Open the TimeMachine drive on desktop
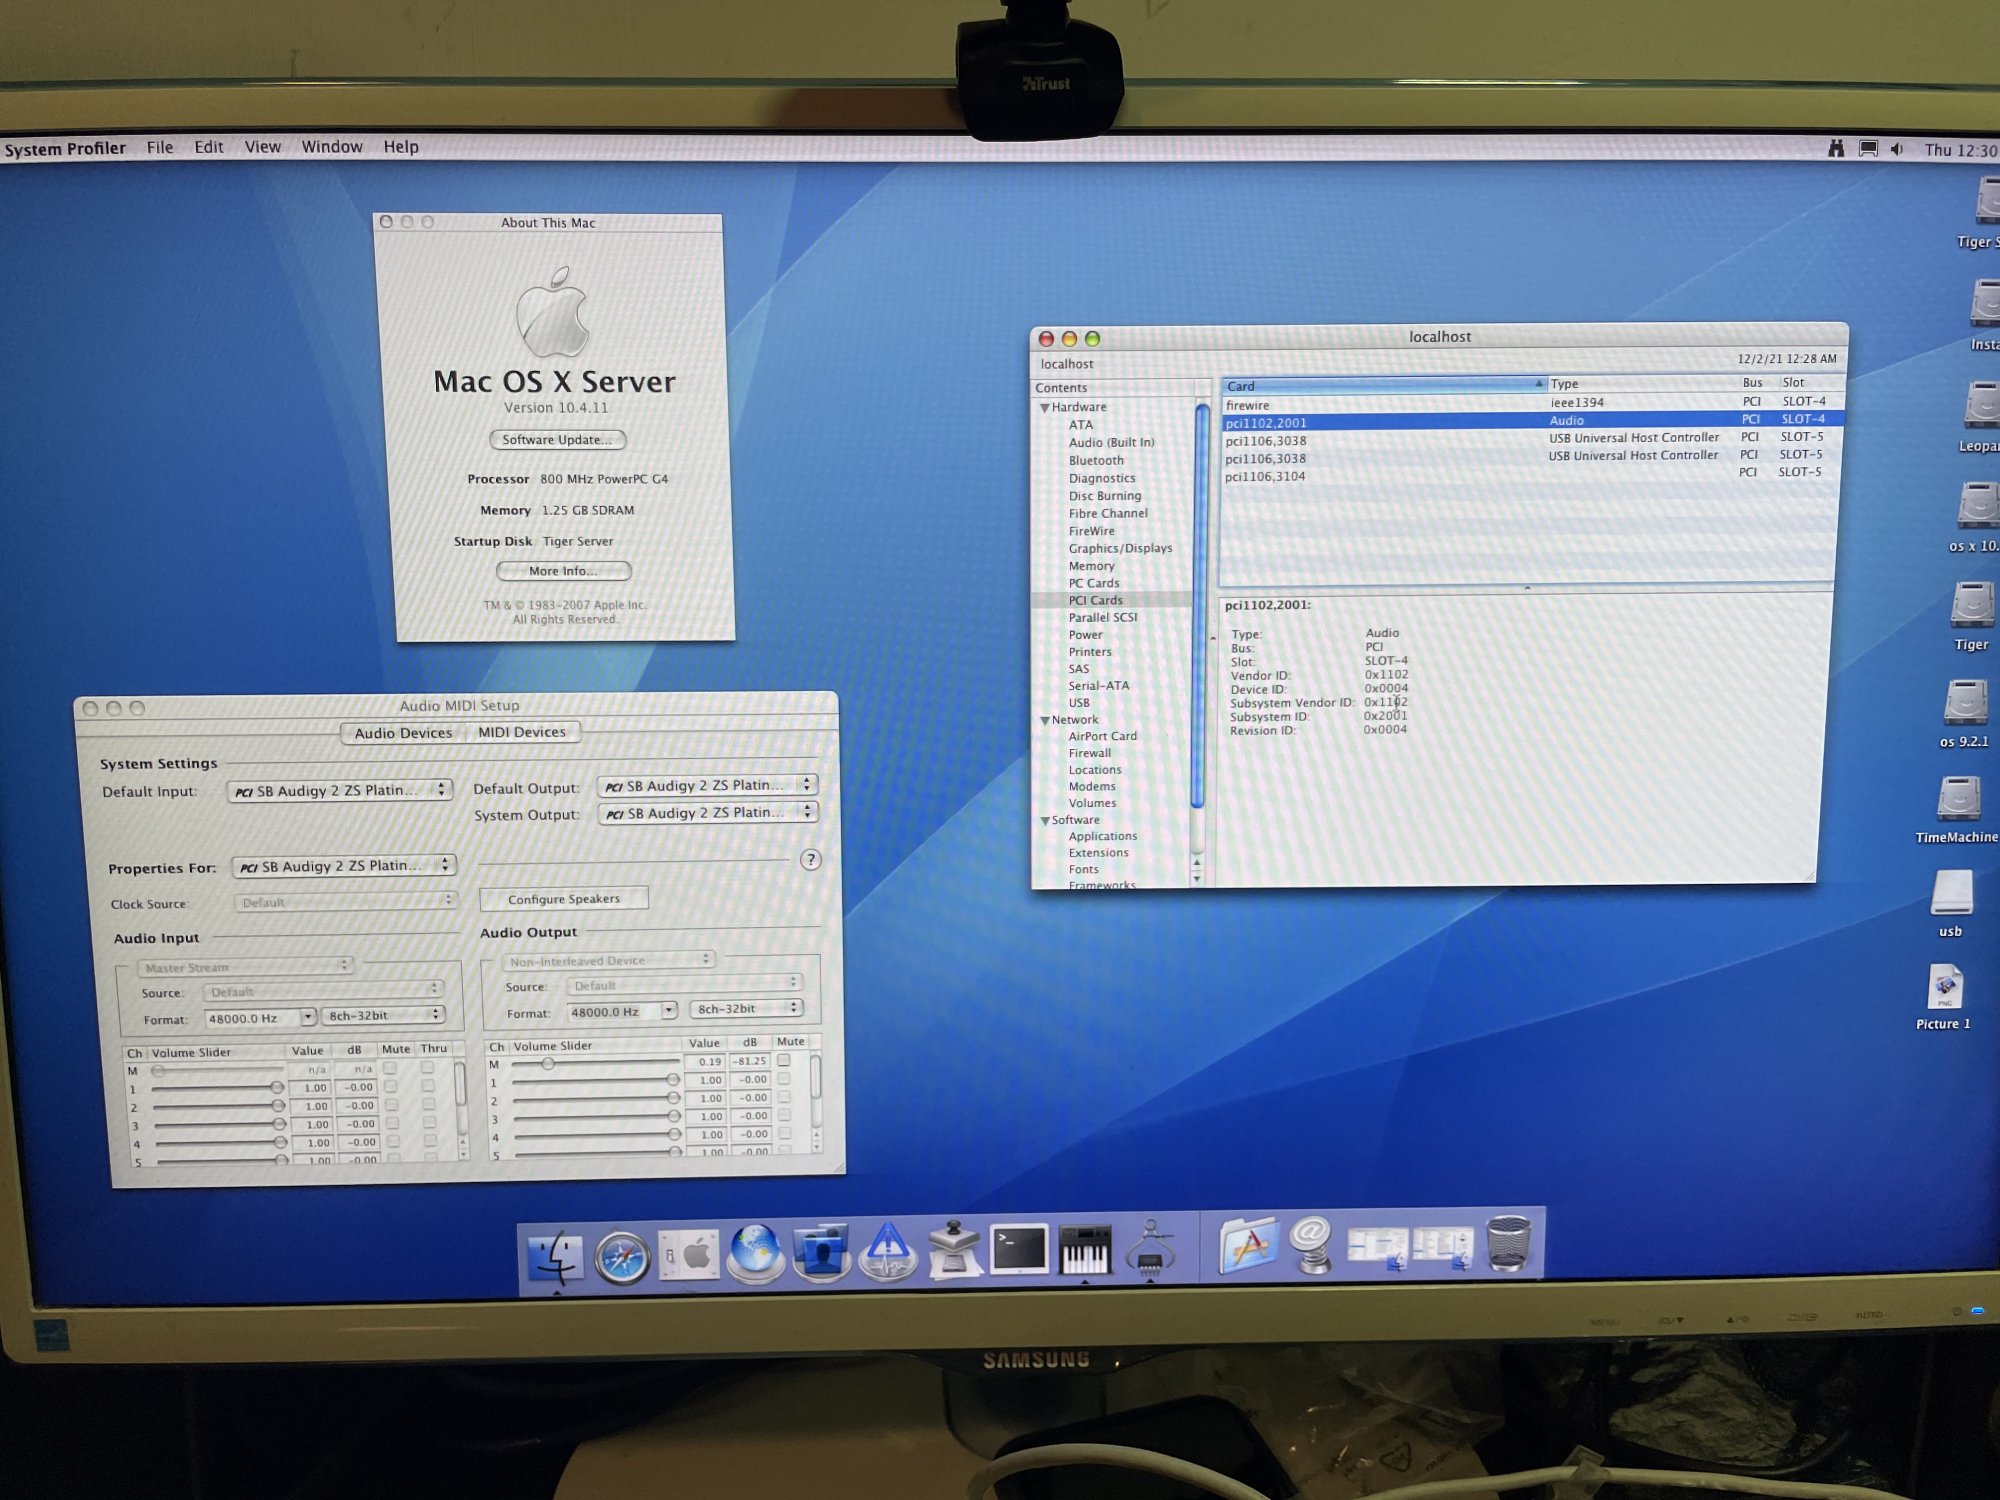The width and height of the screenshot is (2000, 1500). pyautogui.click(x=1958, y=800)
